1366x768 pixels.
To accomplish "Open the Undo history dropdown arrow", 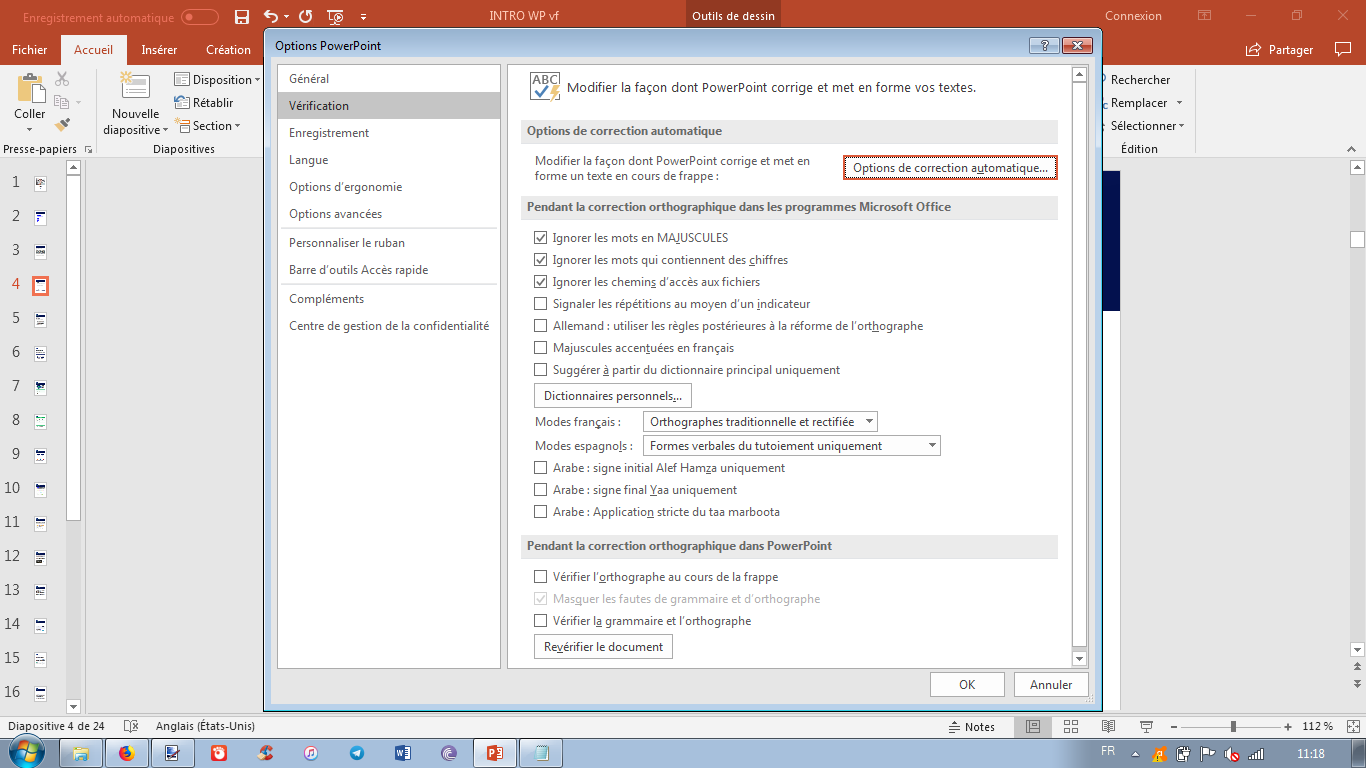I will coord(287,17).
